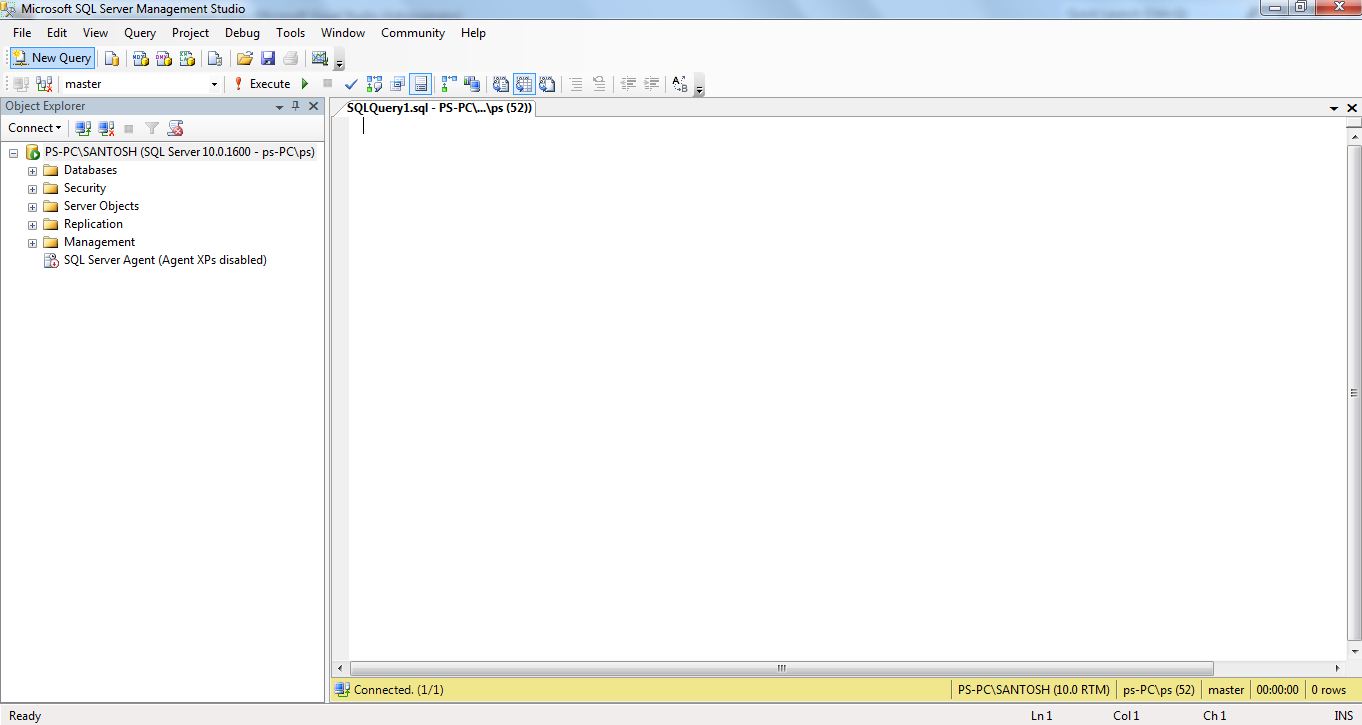Open the File menu
This screenshot has width=1362, height=725.
point(22,33)
